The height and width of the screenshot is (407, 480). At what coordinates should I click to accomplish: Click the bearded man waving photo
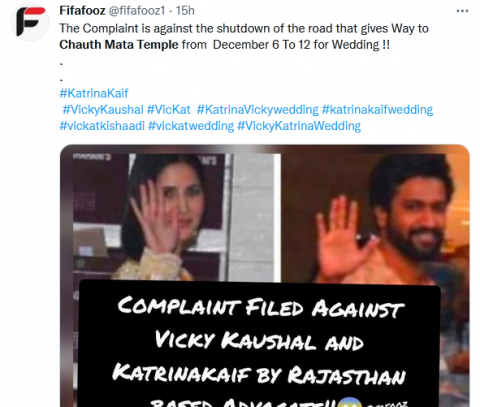(x=375, y=217)
